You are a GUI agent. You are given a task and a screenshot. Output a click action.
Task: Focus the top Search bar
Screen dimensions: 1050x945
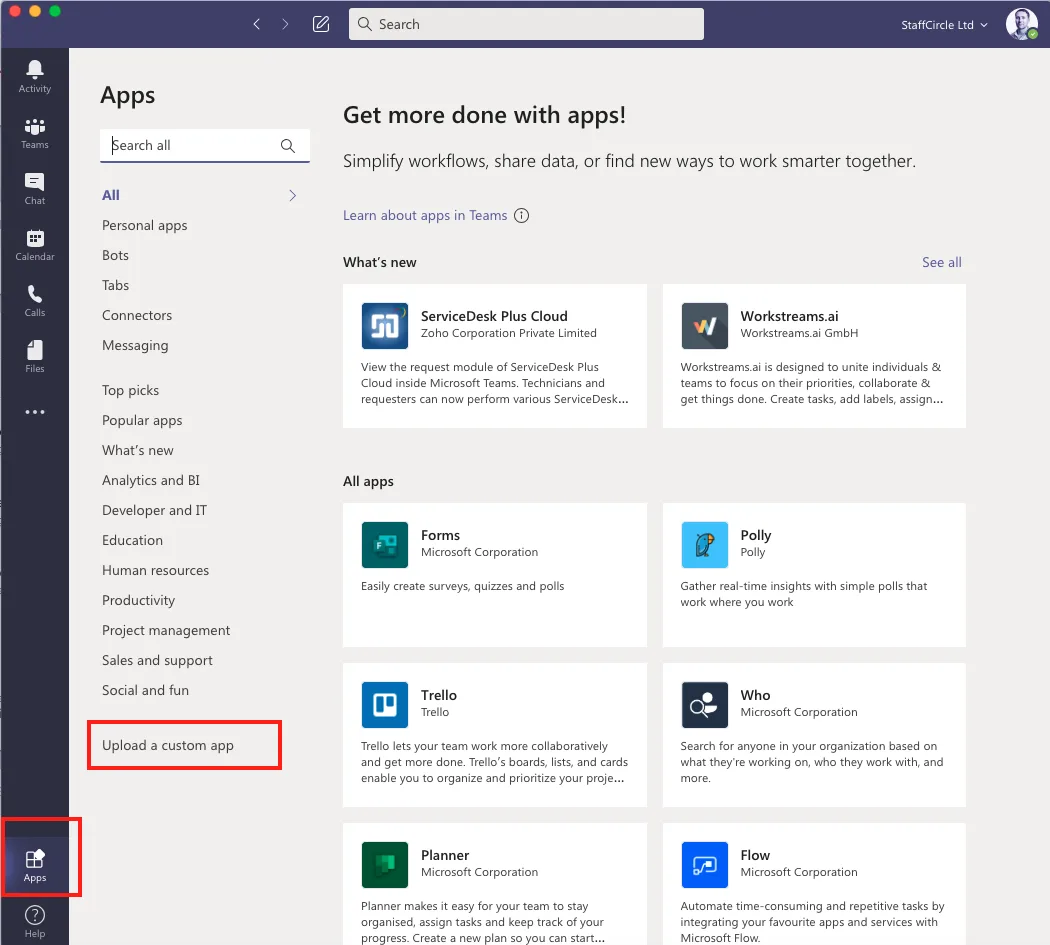pyautogui.click(x=526, y=24)
